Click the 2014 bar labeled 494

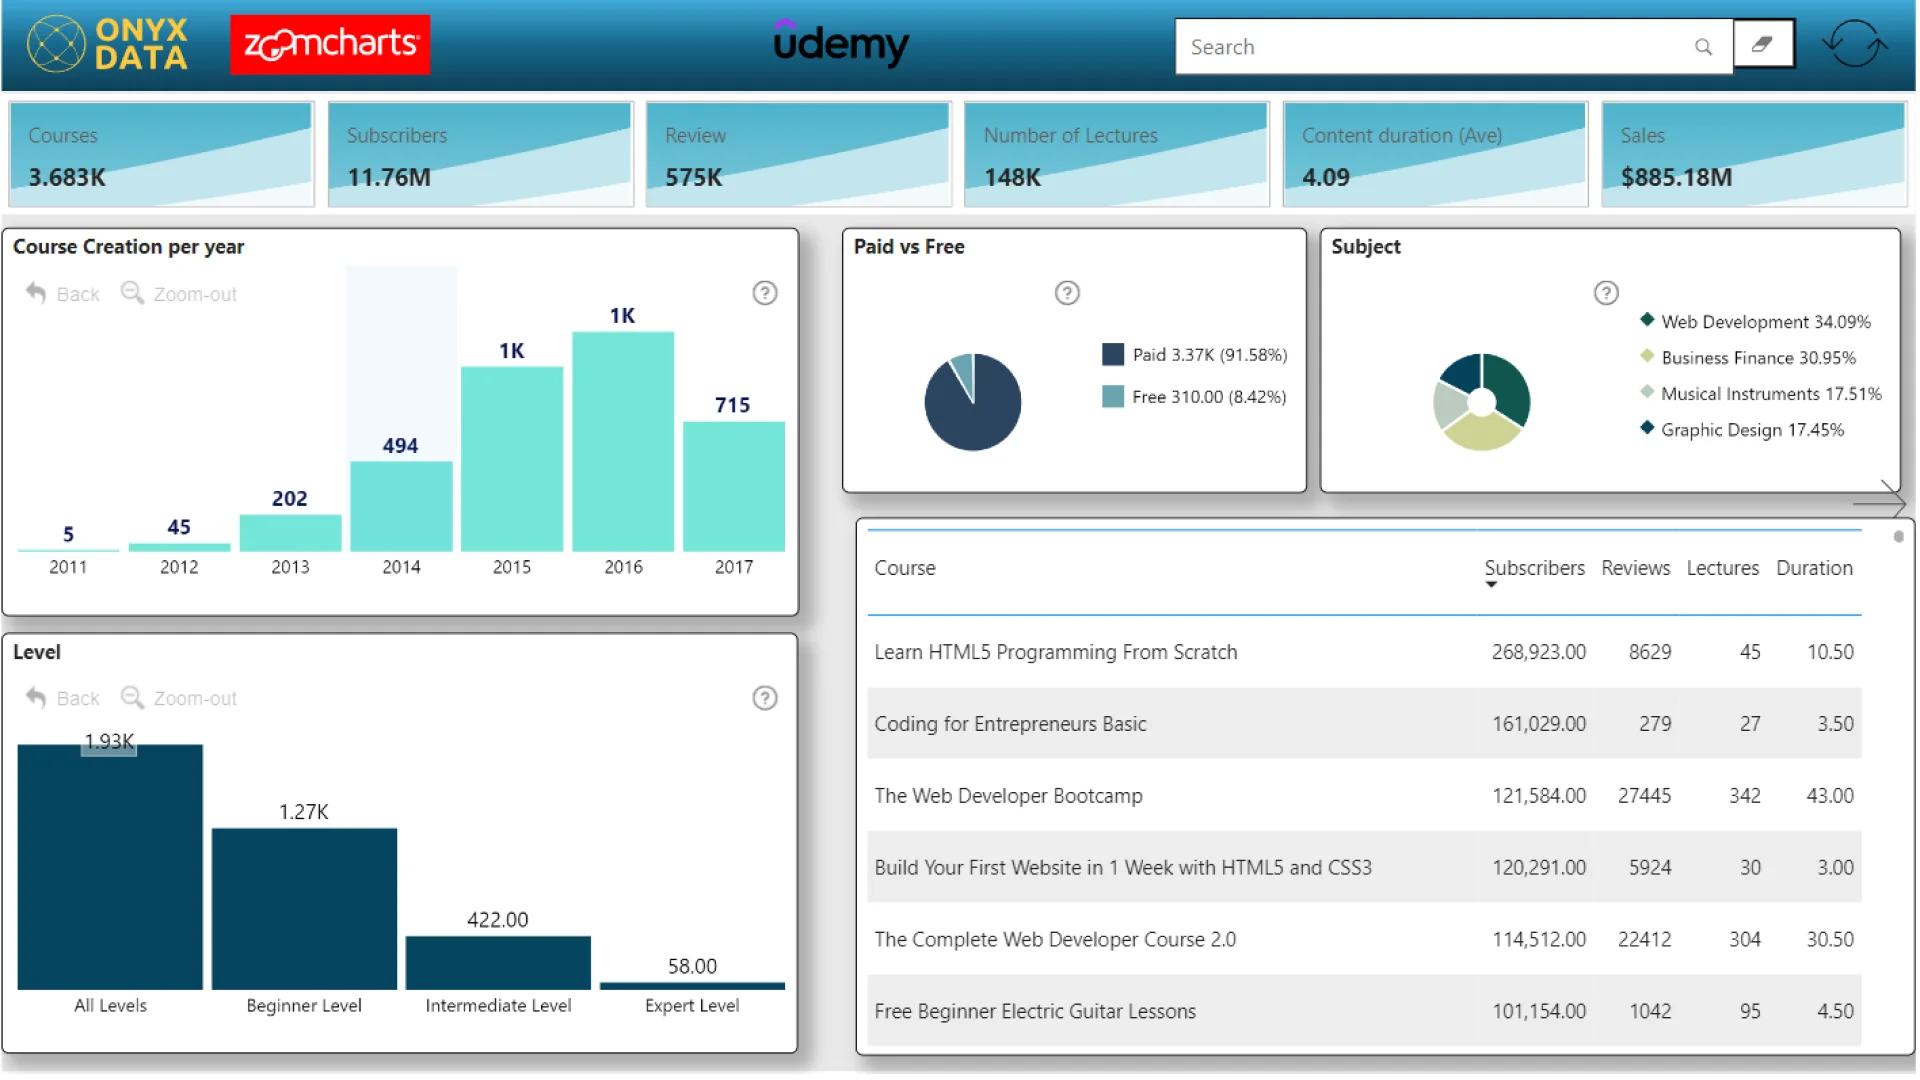click(401, 506)
